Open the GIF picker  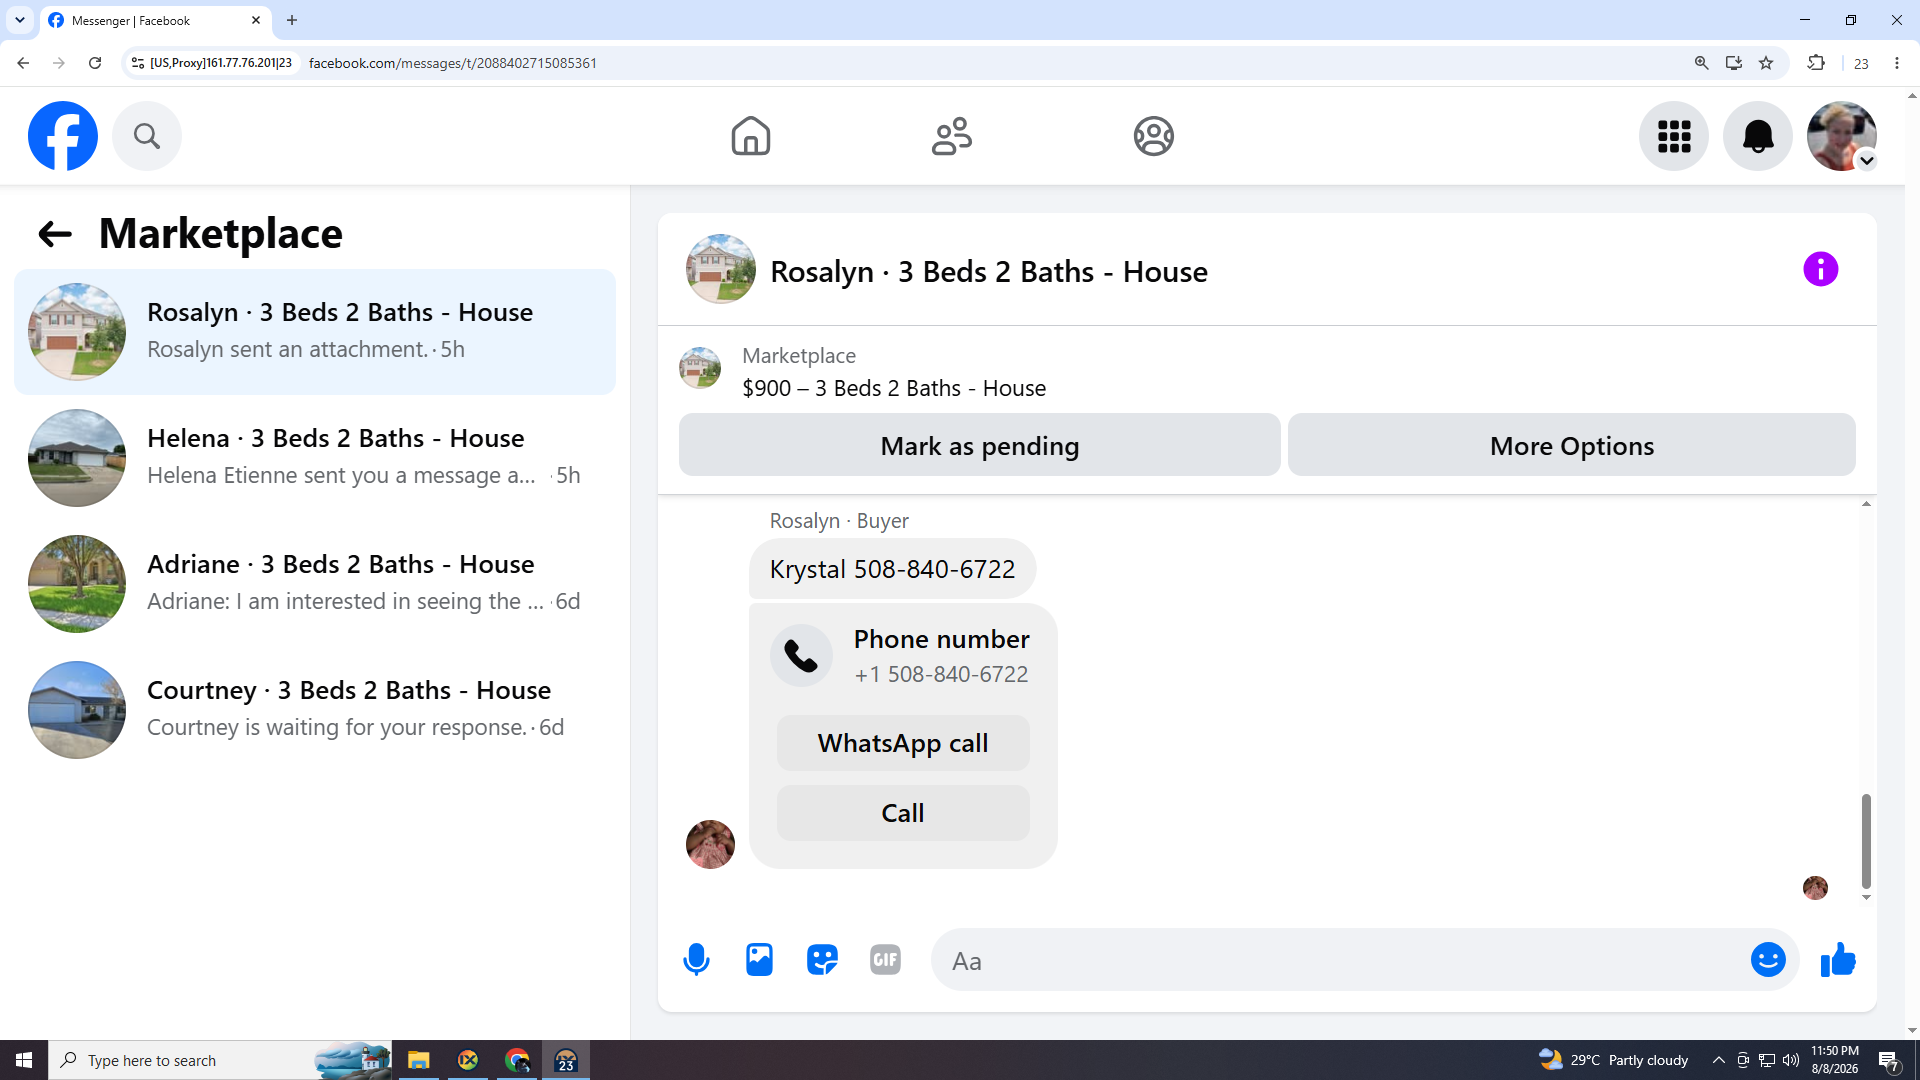tap(885, 960)
